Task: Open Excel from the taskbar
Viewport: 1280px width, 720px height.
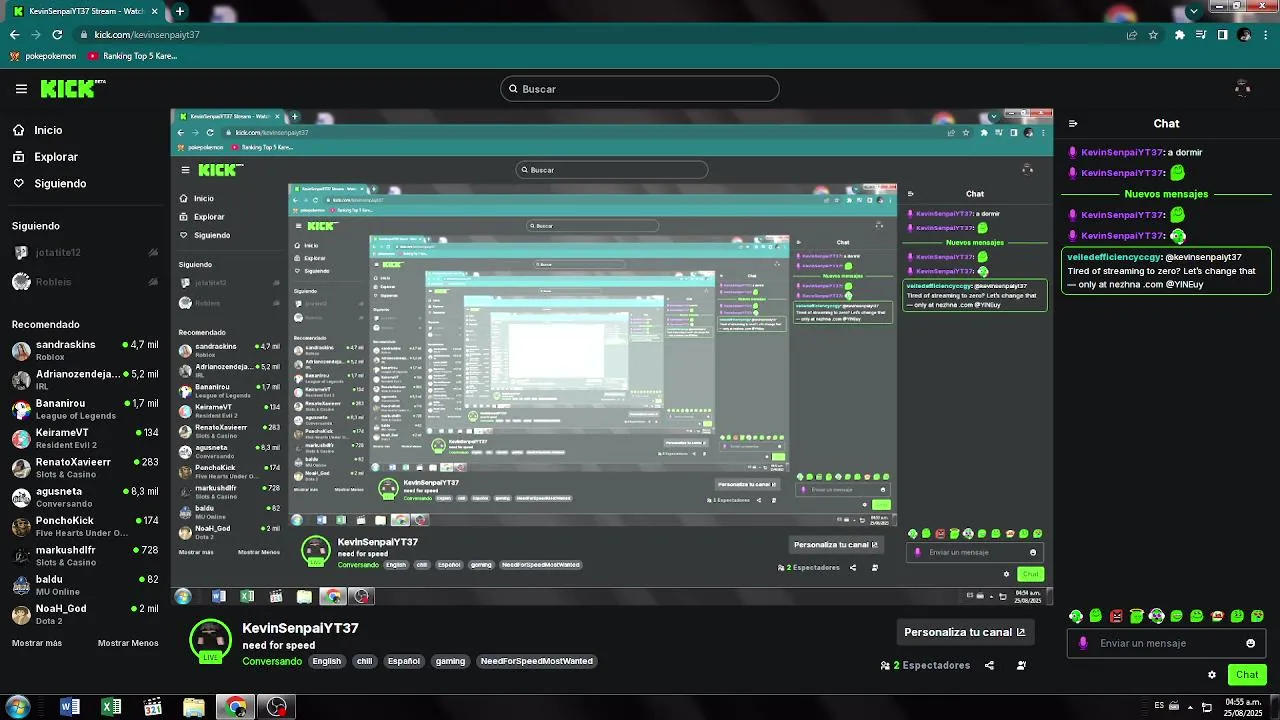Action: click(x=111, y=707)
